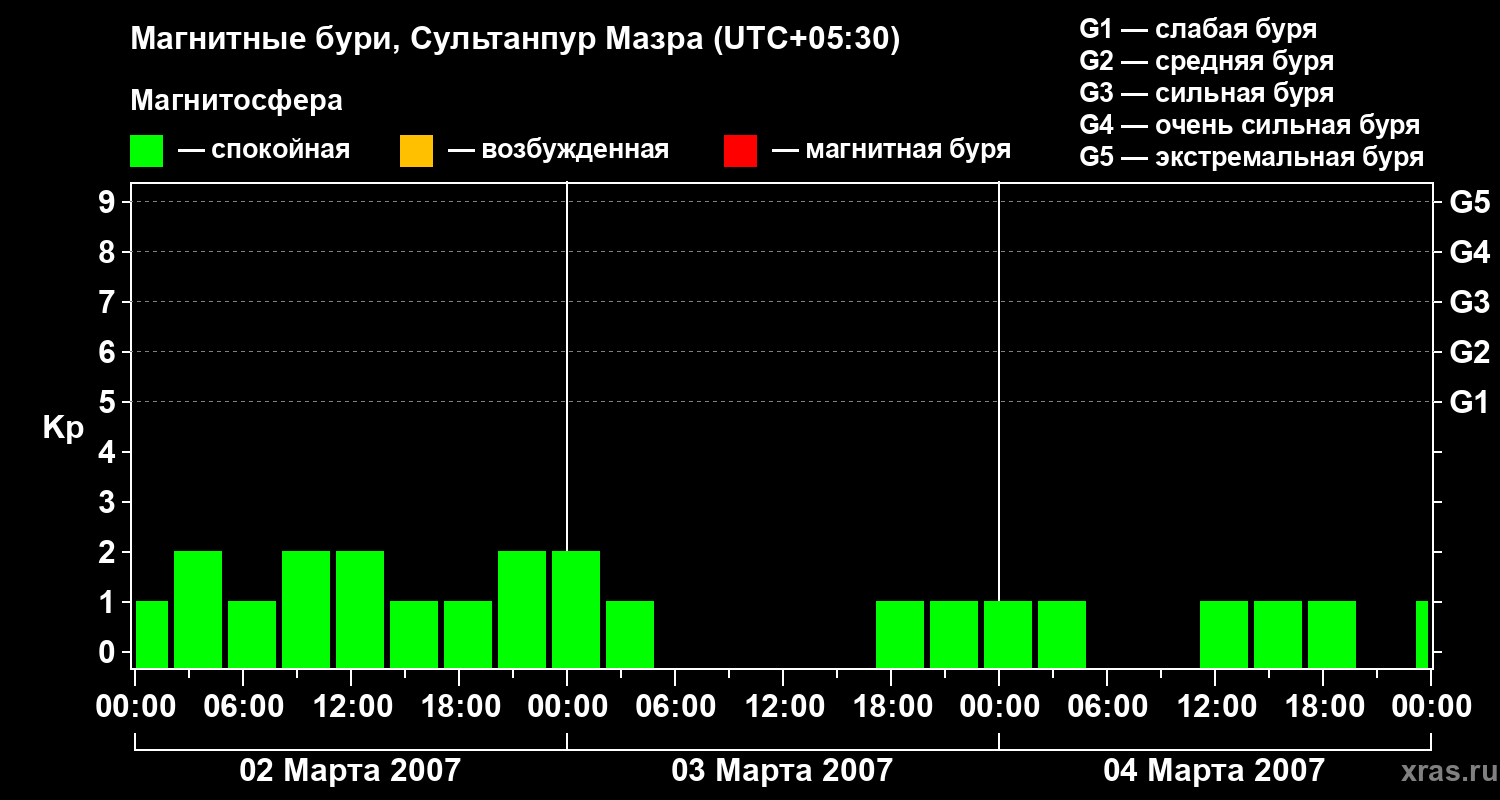Image resolution: width=1500 pixels, height=800 pixels.
Task: Click the Kp 1 bar spanning 14:30–17:30 on 02 Марта
Action: [414, 634]
